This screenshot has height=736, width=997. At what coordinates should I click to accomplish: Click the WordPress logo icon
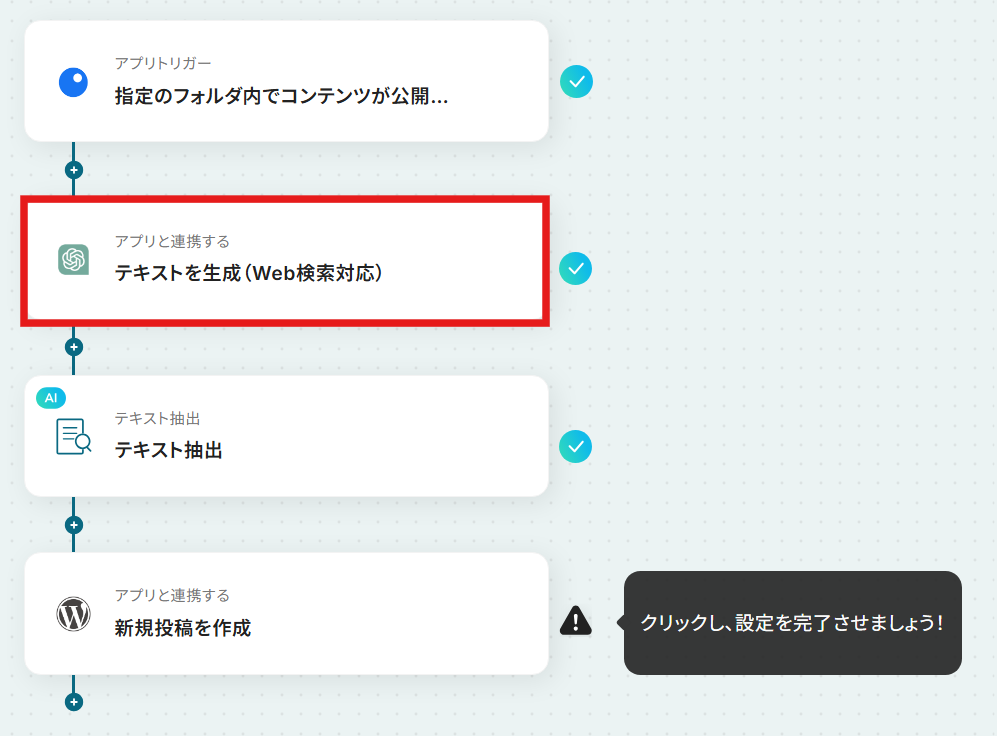(x=74, y=614)
